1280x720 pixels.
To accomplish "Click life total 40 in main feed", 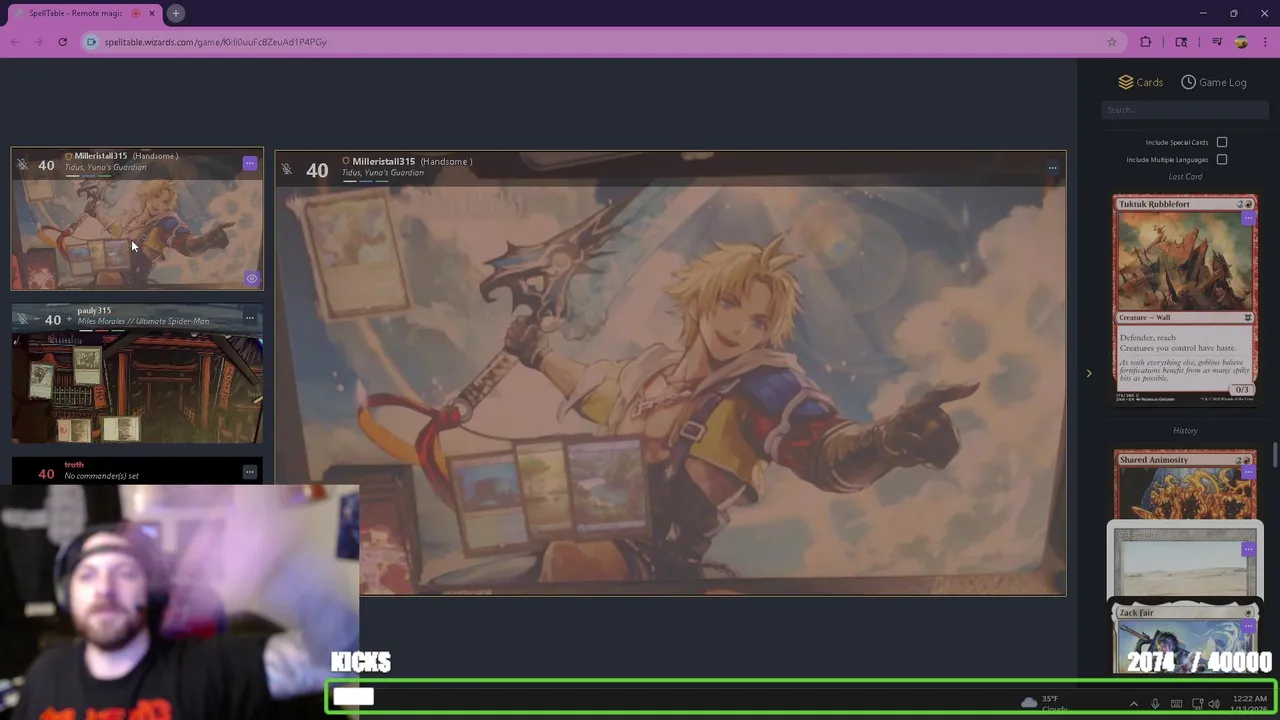I will [317, 171].
